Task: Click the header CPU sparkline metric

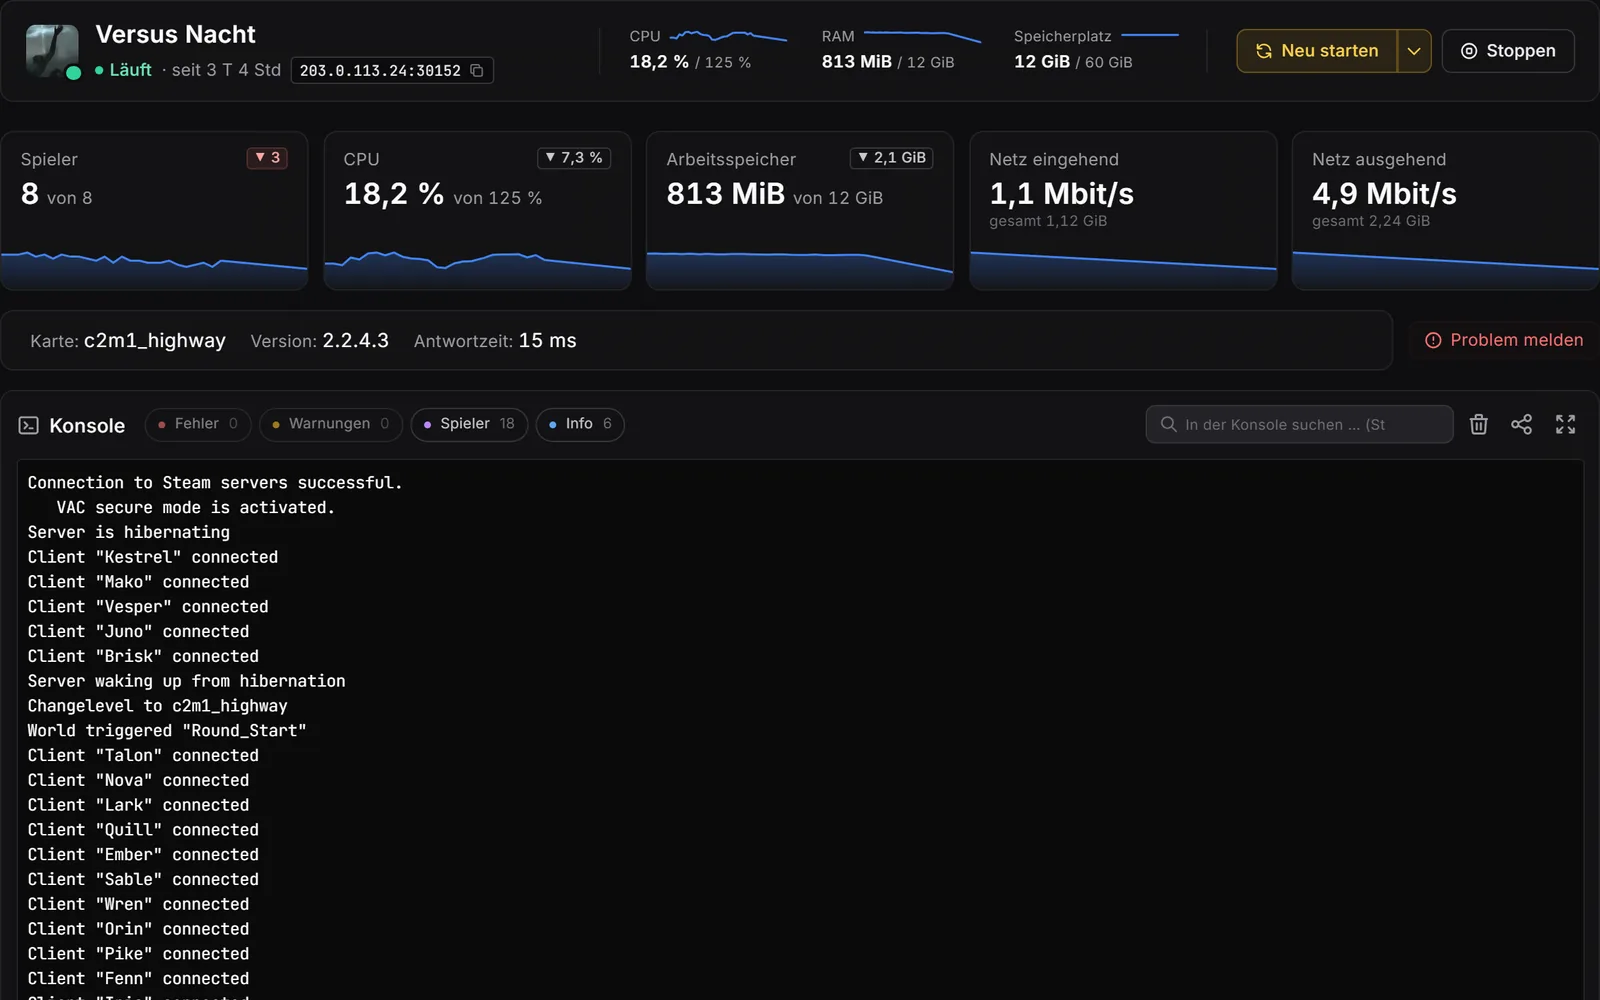Action: tap(708, 50)
